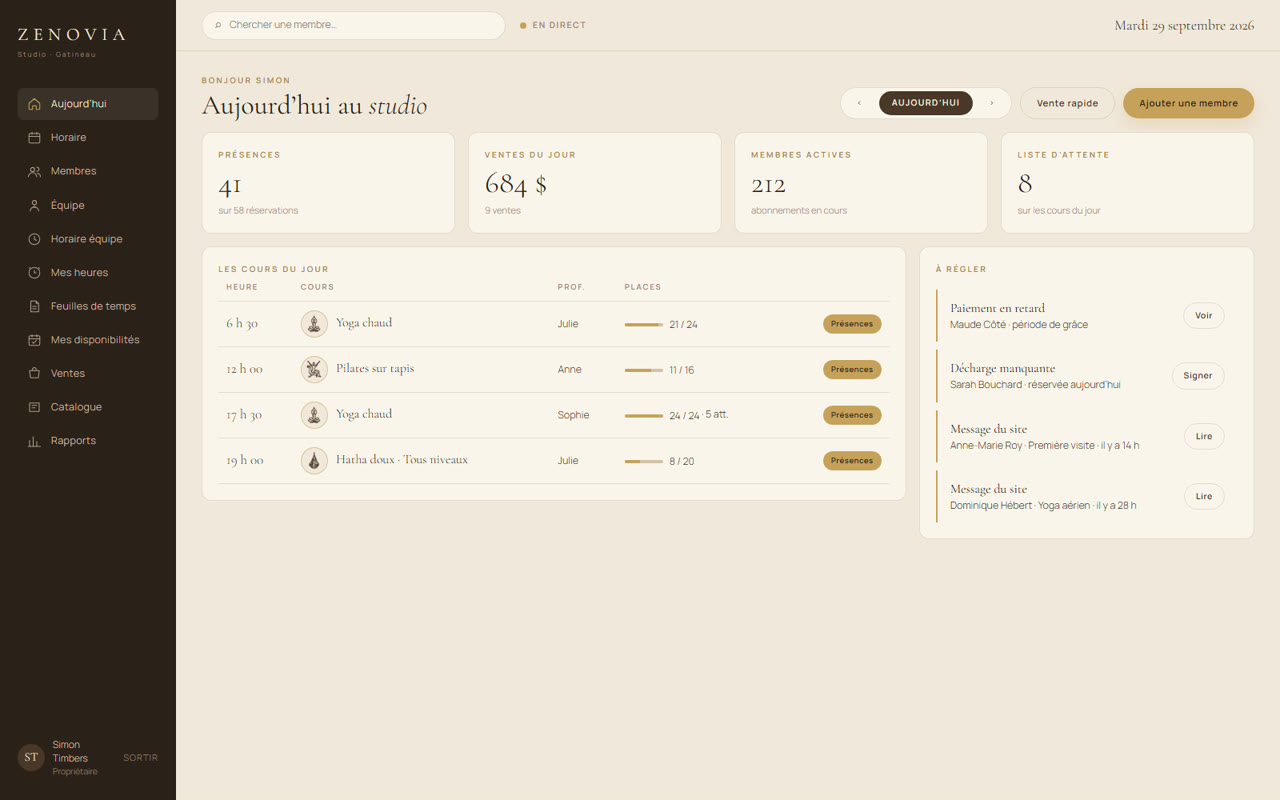The image size is (1280, 800).
Task: Click the 8 / 20 places progress bar
Action: point(644,461)
